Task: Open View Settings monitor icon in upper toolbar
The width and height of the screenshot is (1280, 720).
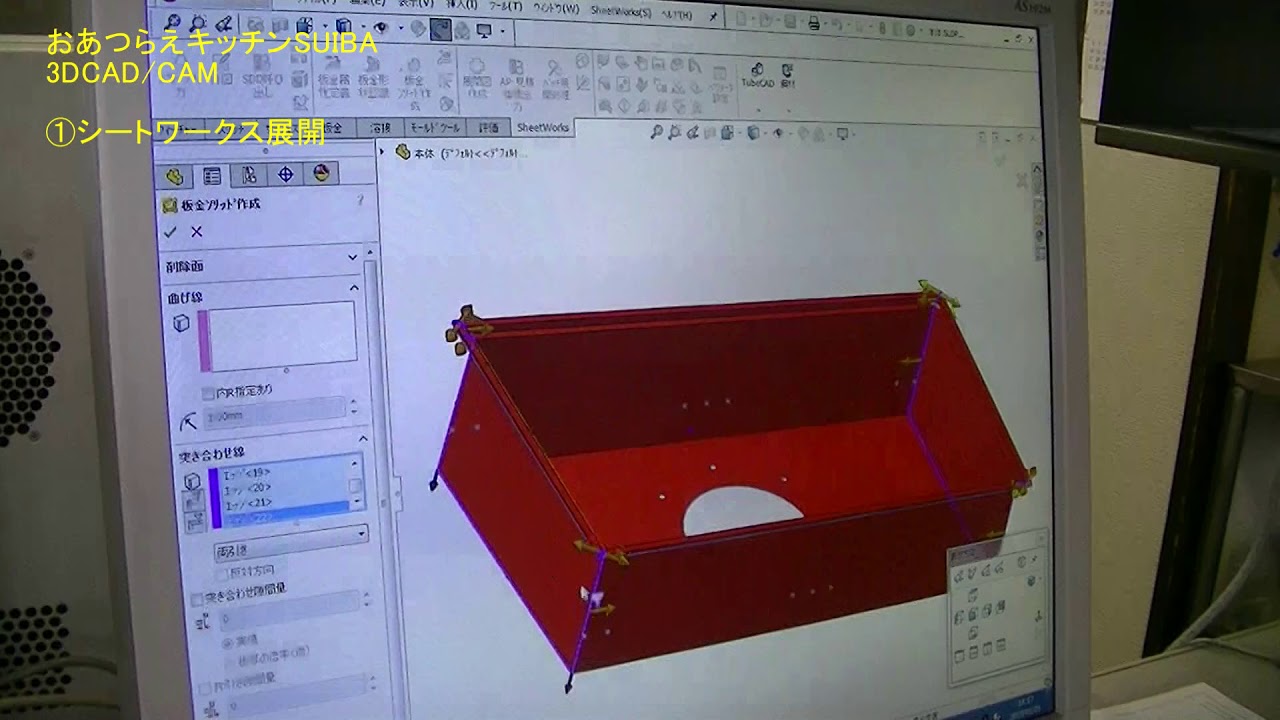Action: [x=484, y=31]
